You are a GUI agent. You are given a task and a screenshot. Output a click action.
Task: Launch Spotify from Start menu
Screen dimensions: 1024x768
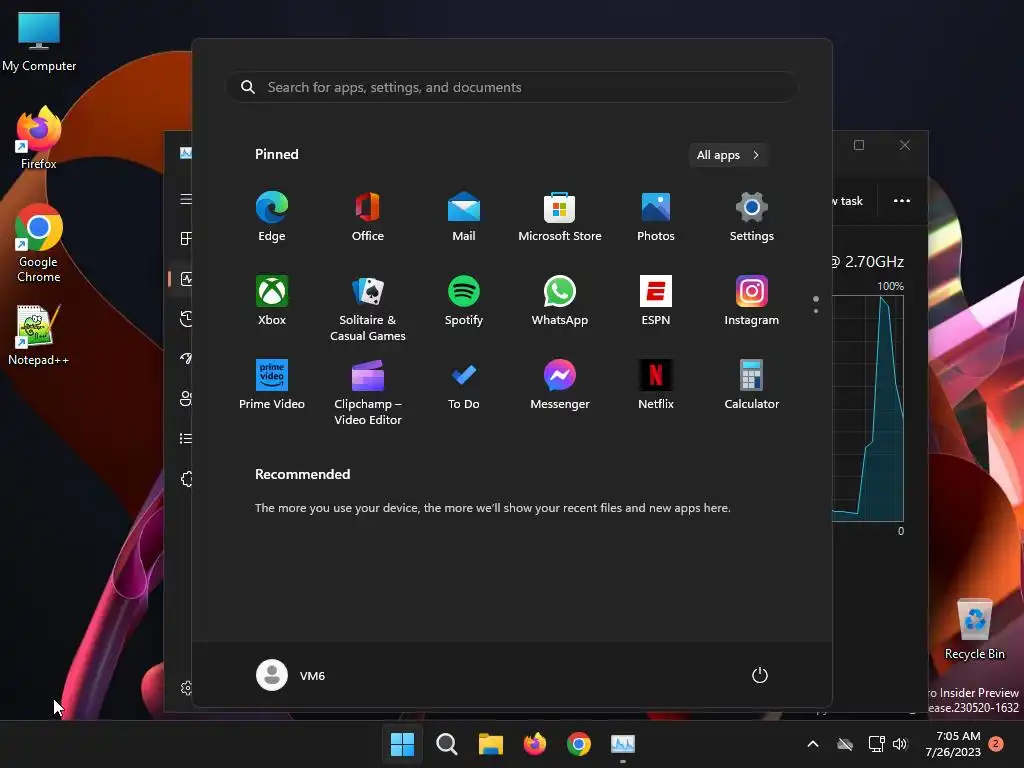(464, 301)
